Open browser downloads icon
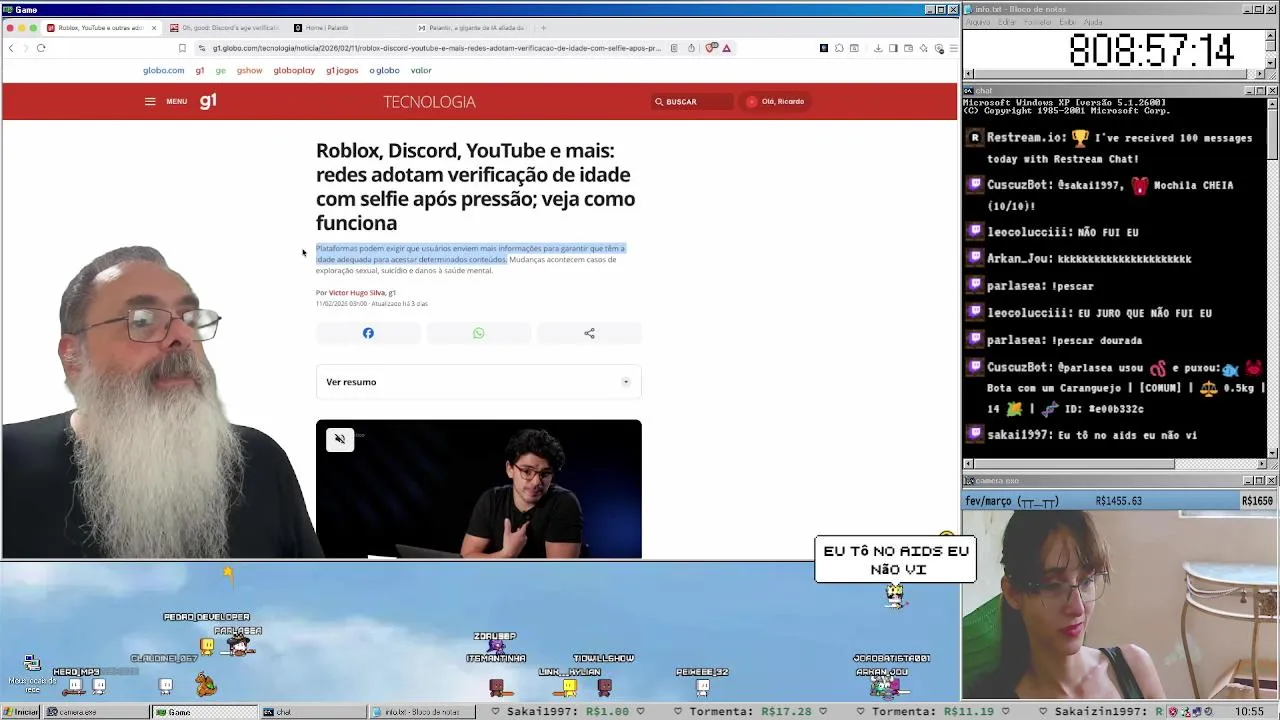 (878, 48)
